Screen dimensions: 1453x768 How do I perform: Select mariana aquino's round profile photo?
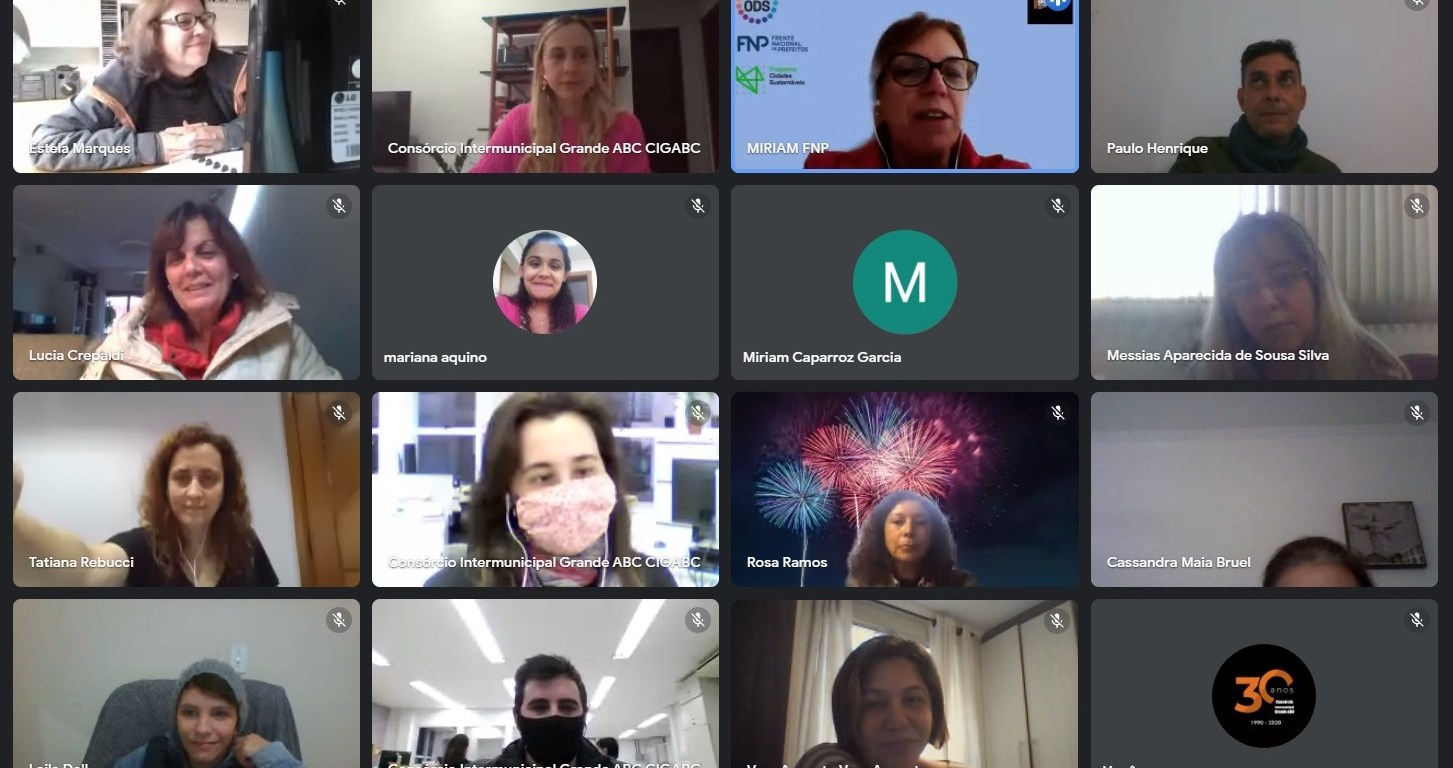(x=545, y=282)
